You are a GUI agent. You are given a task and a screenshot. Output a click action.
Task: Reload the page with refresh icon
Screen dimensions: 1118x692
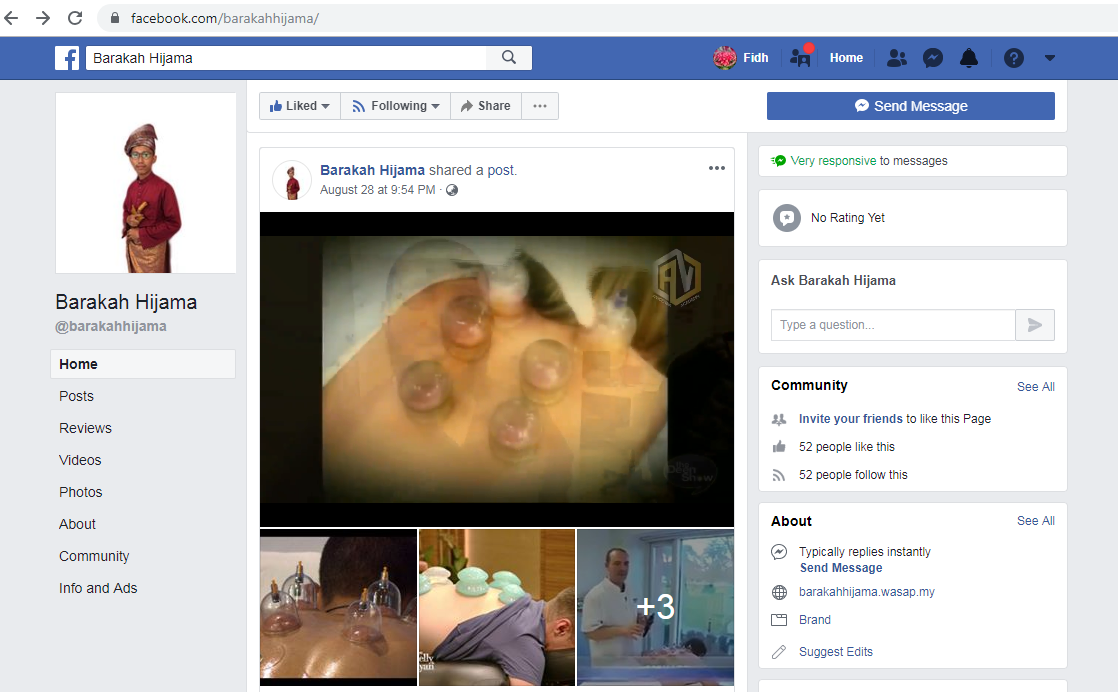[75, 18]
